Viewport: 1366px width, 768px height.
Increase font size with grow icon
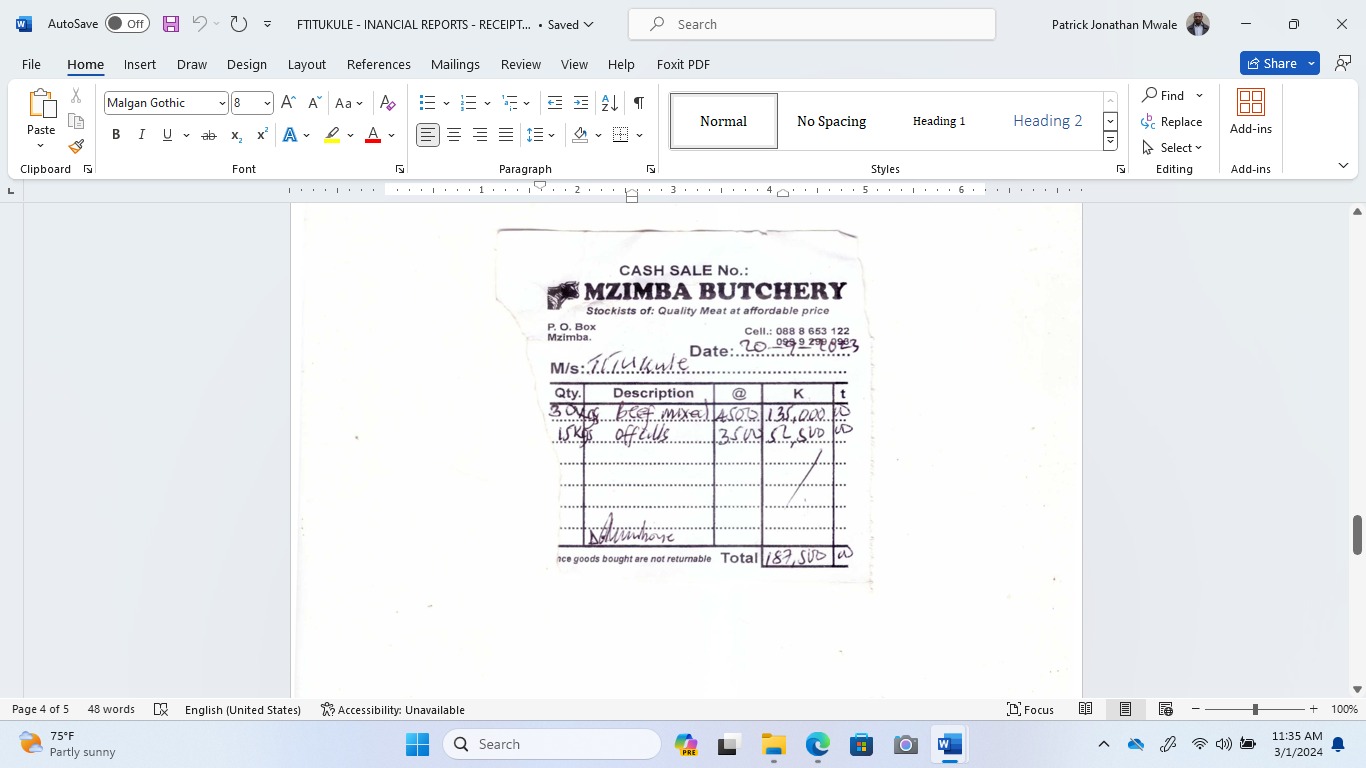click(x=288, y=103)
